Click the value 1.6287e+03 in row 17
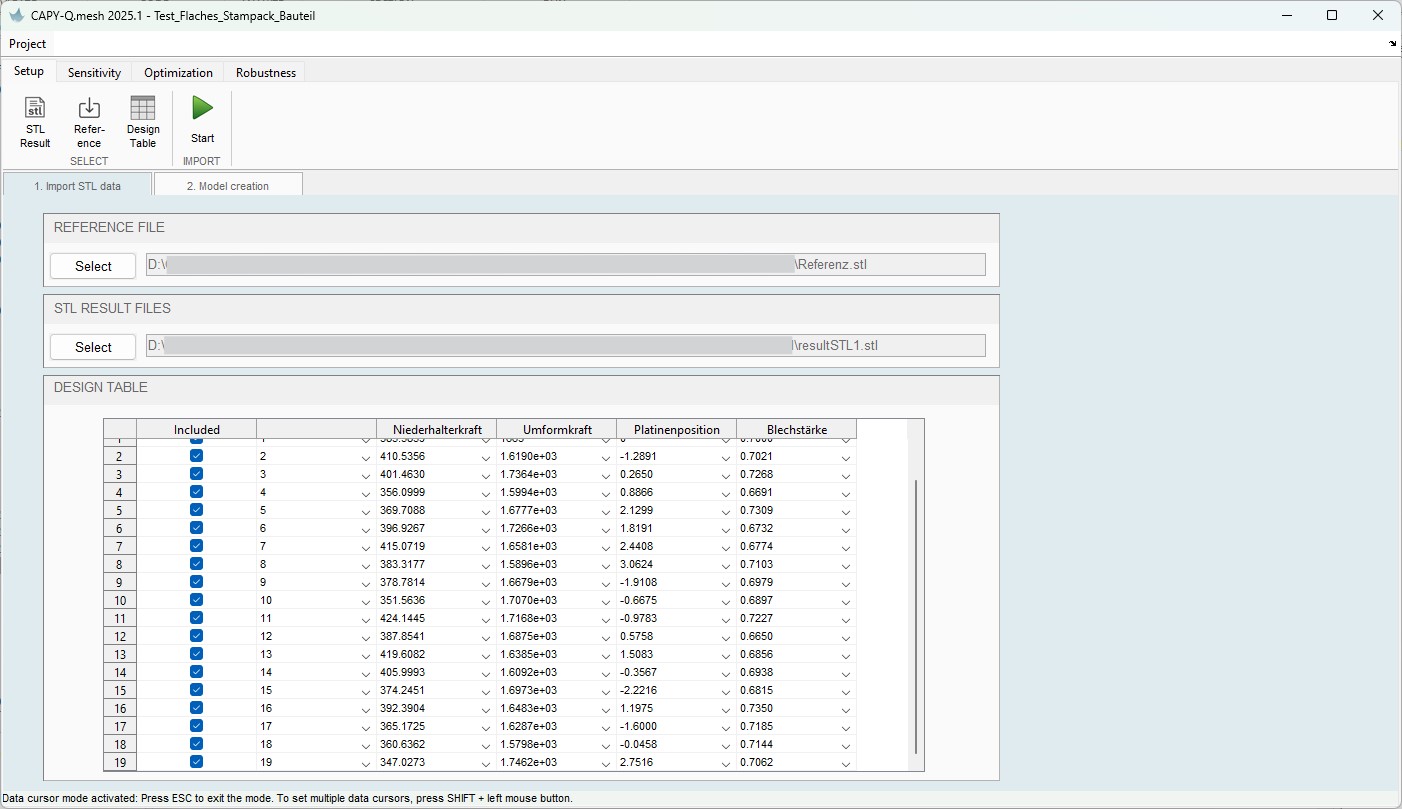1402x809 pixels. [528, 726]
